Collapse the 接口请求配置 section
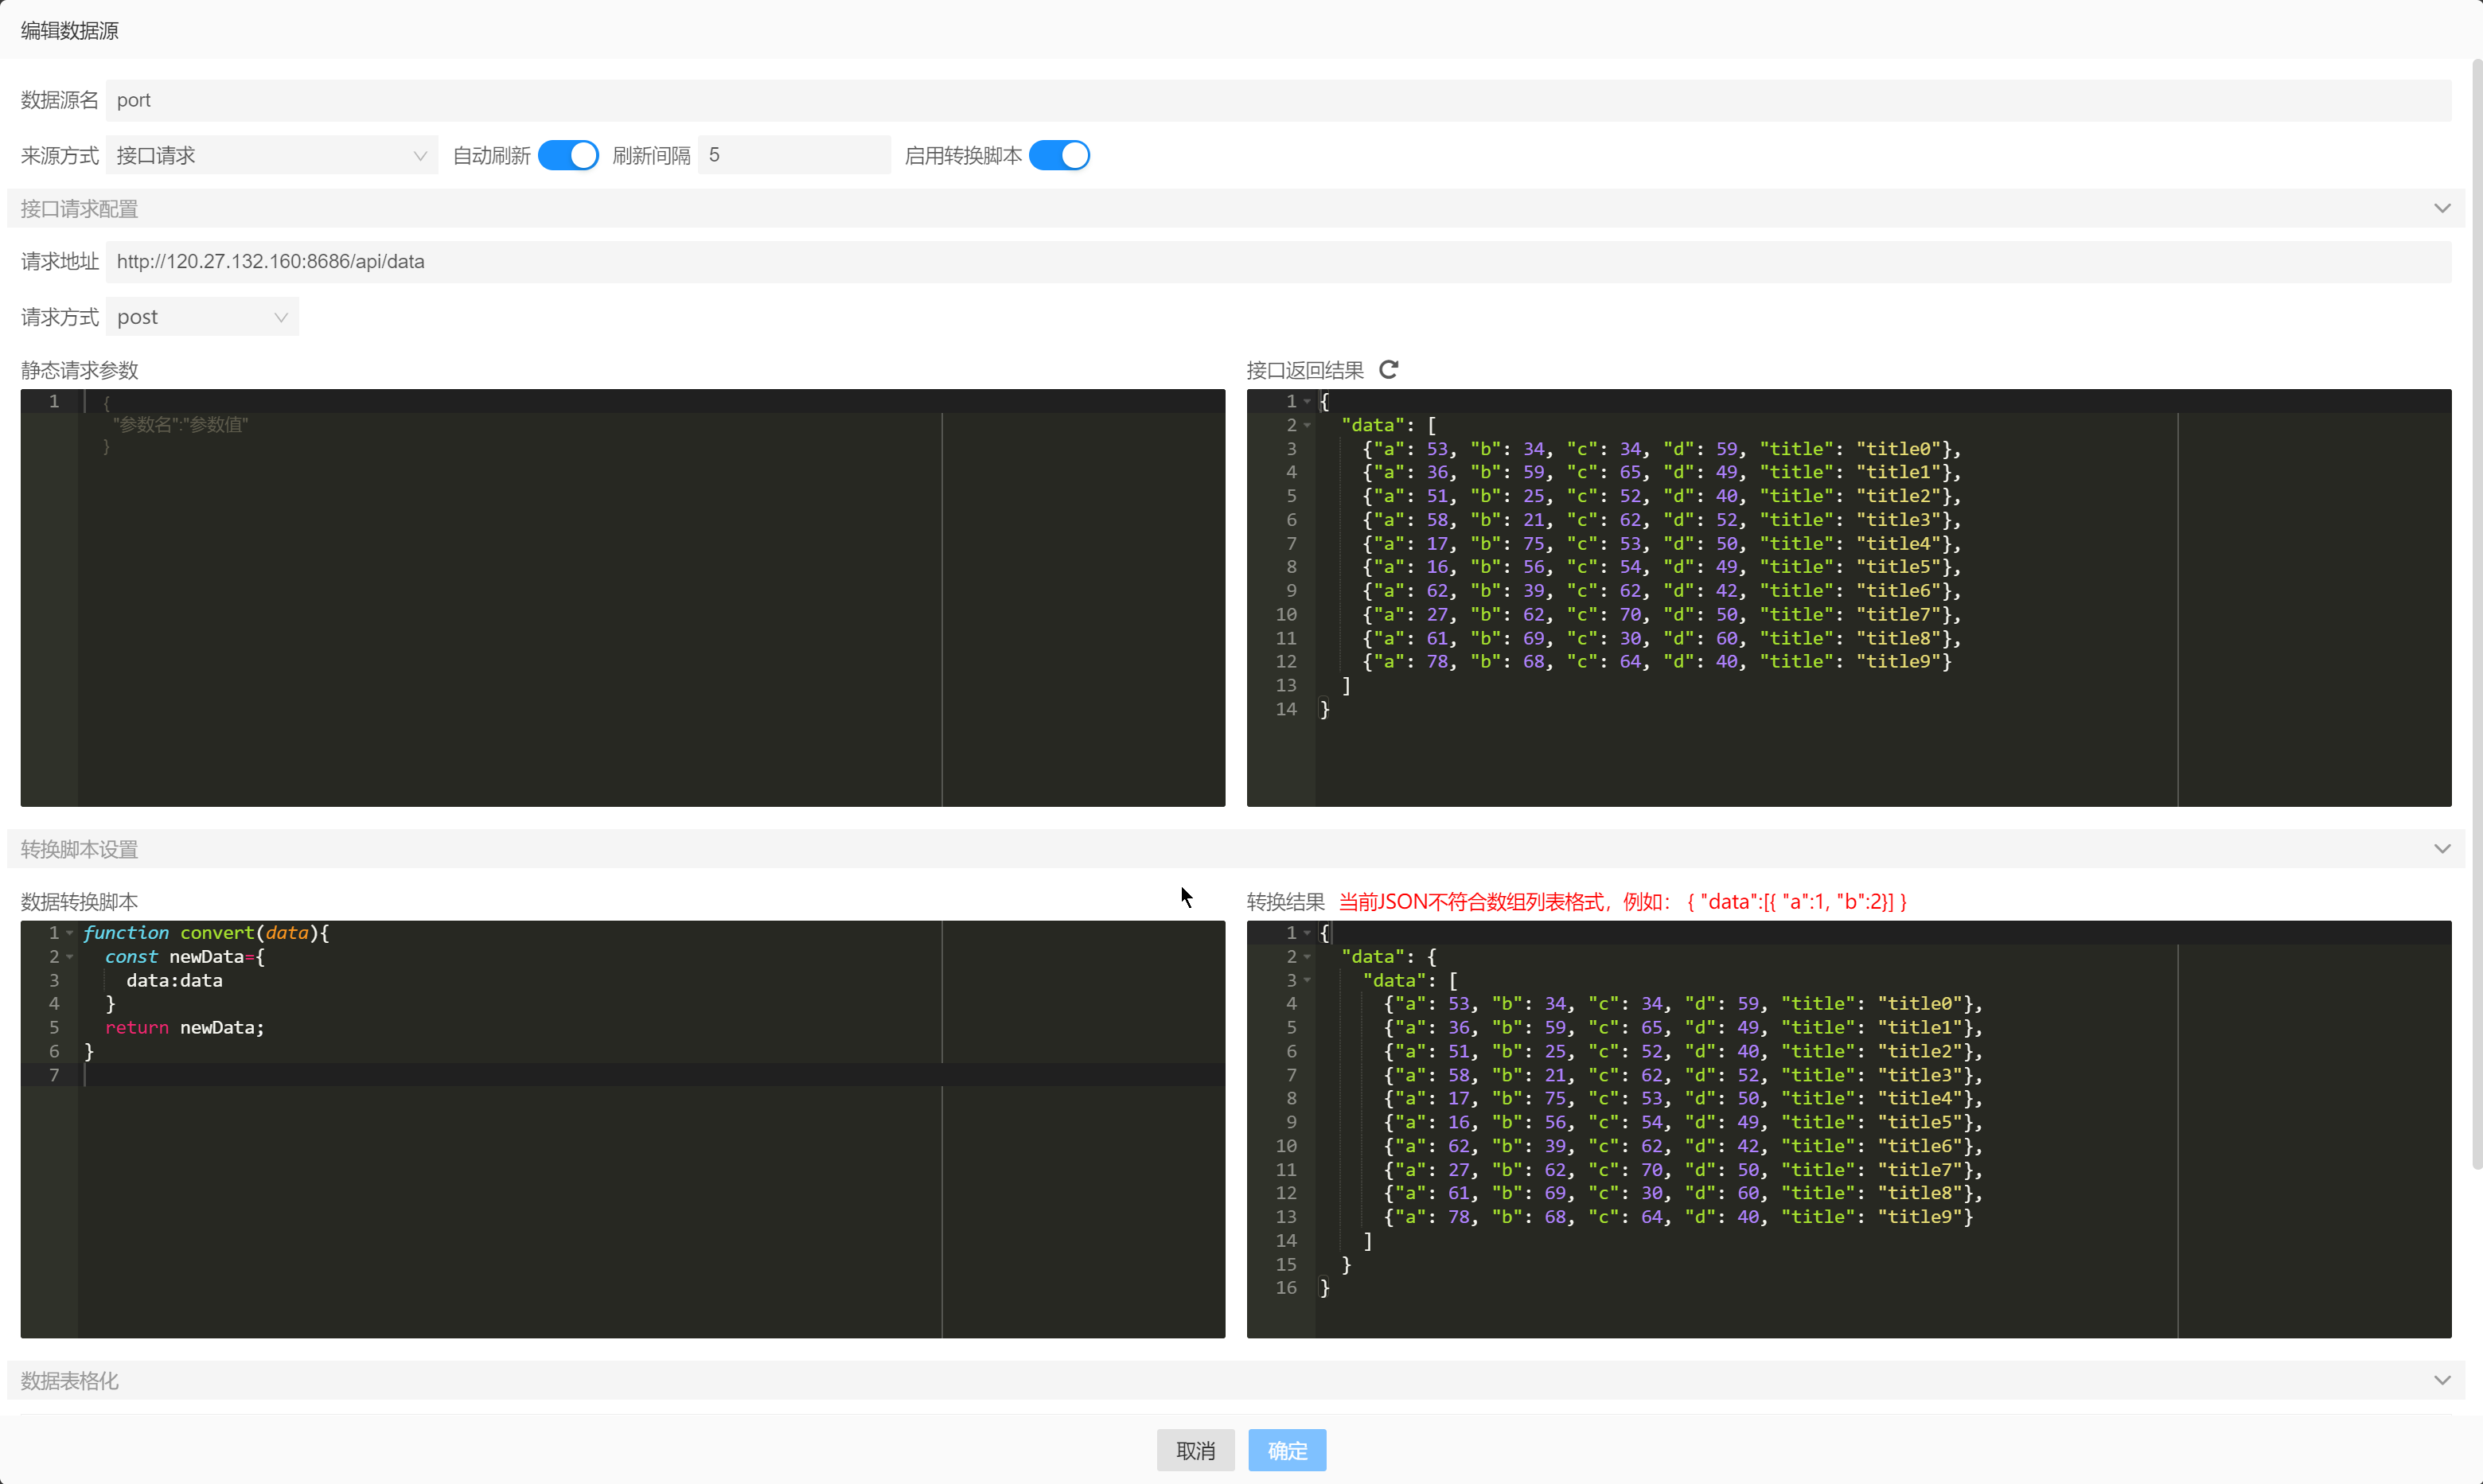Viewport: 2483px width, 1484px height. click(x=2442, y=208)
